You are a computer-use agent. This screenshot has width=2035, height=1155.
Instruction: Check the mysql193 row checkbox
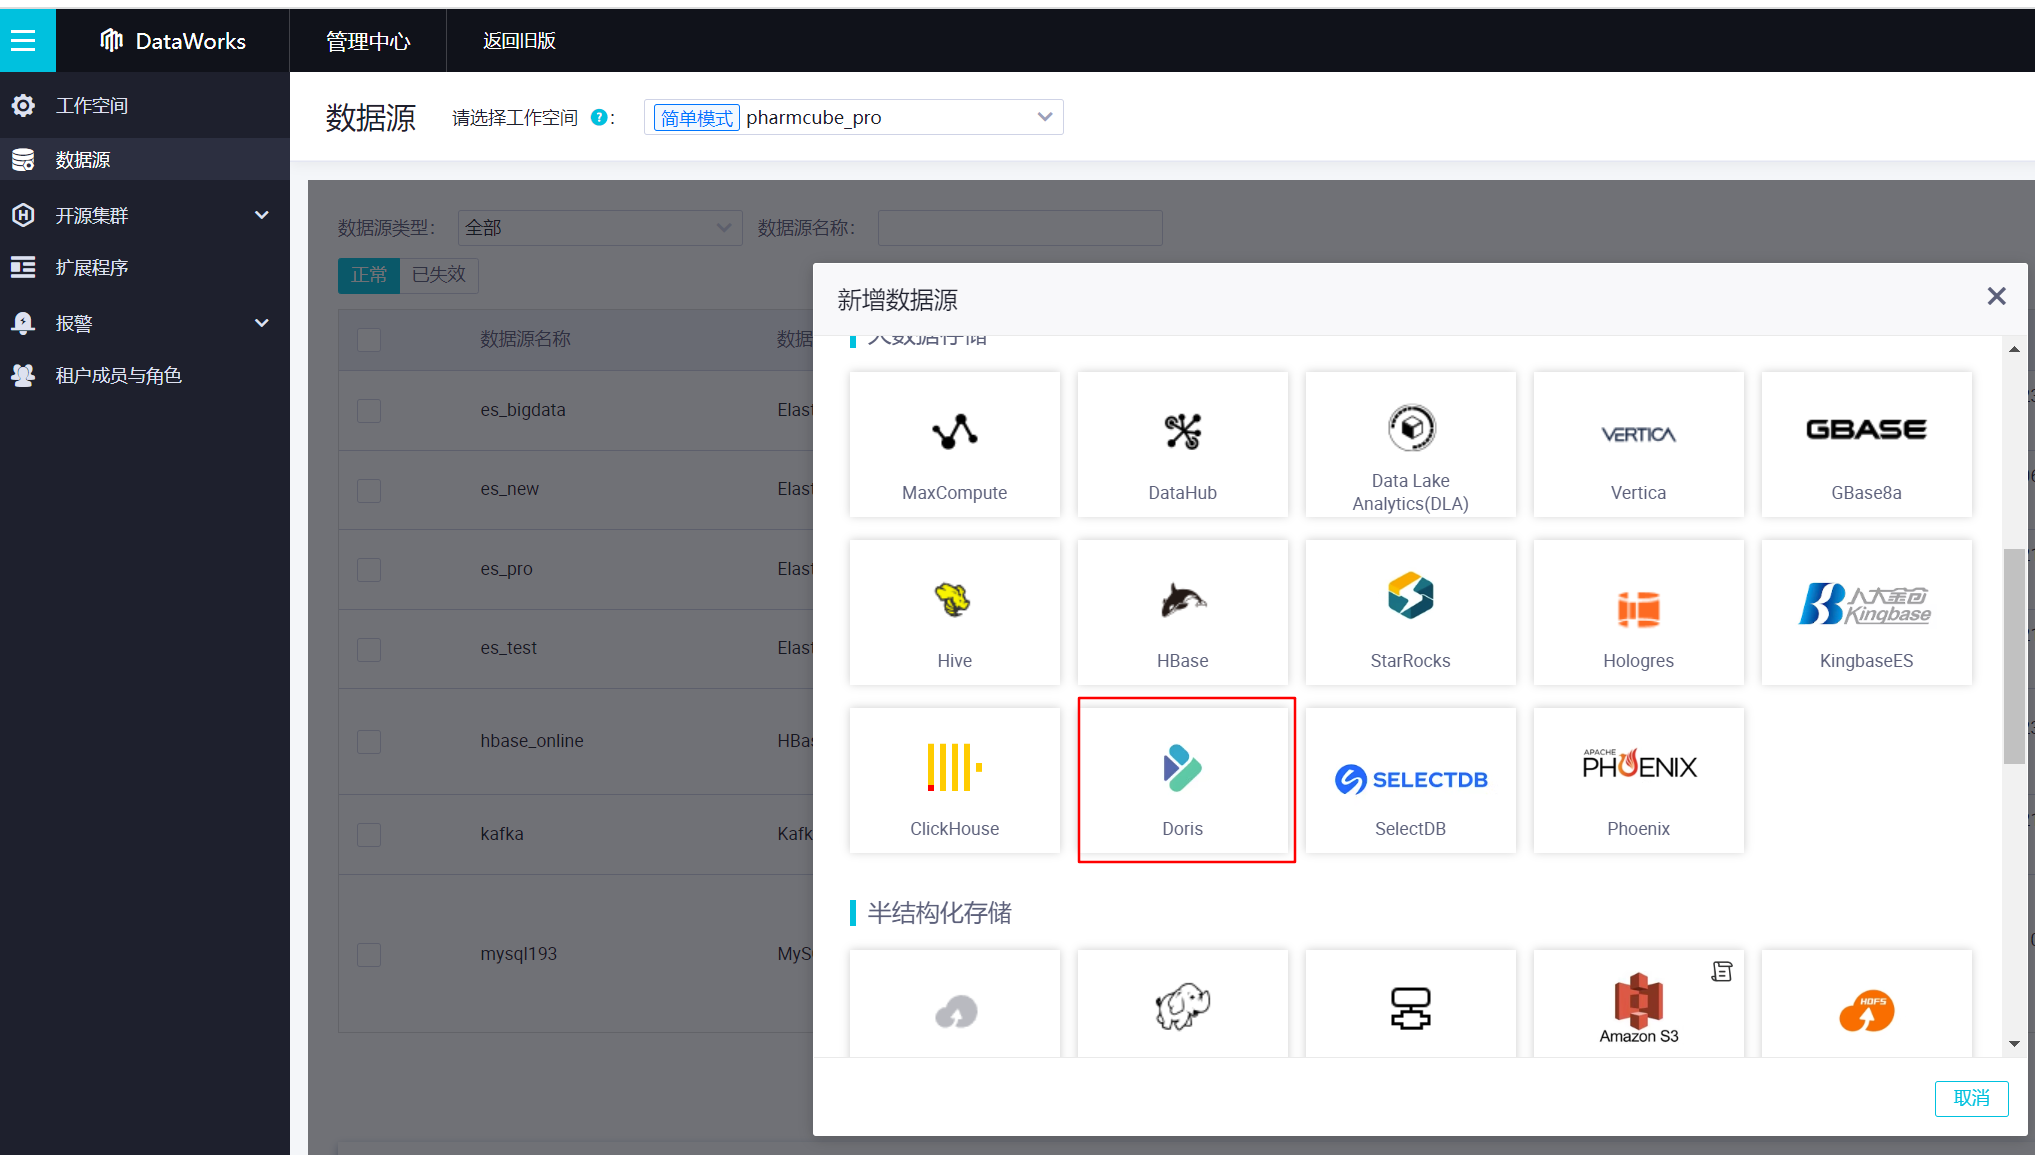pos(369,955)
